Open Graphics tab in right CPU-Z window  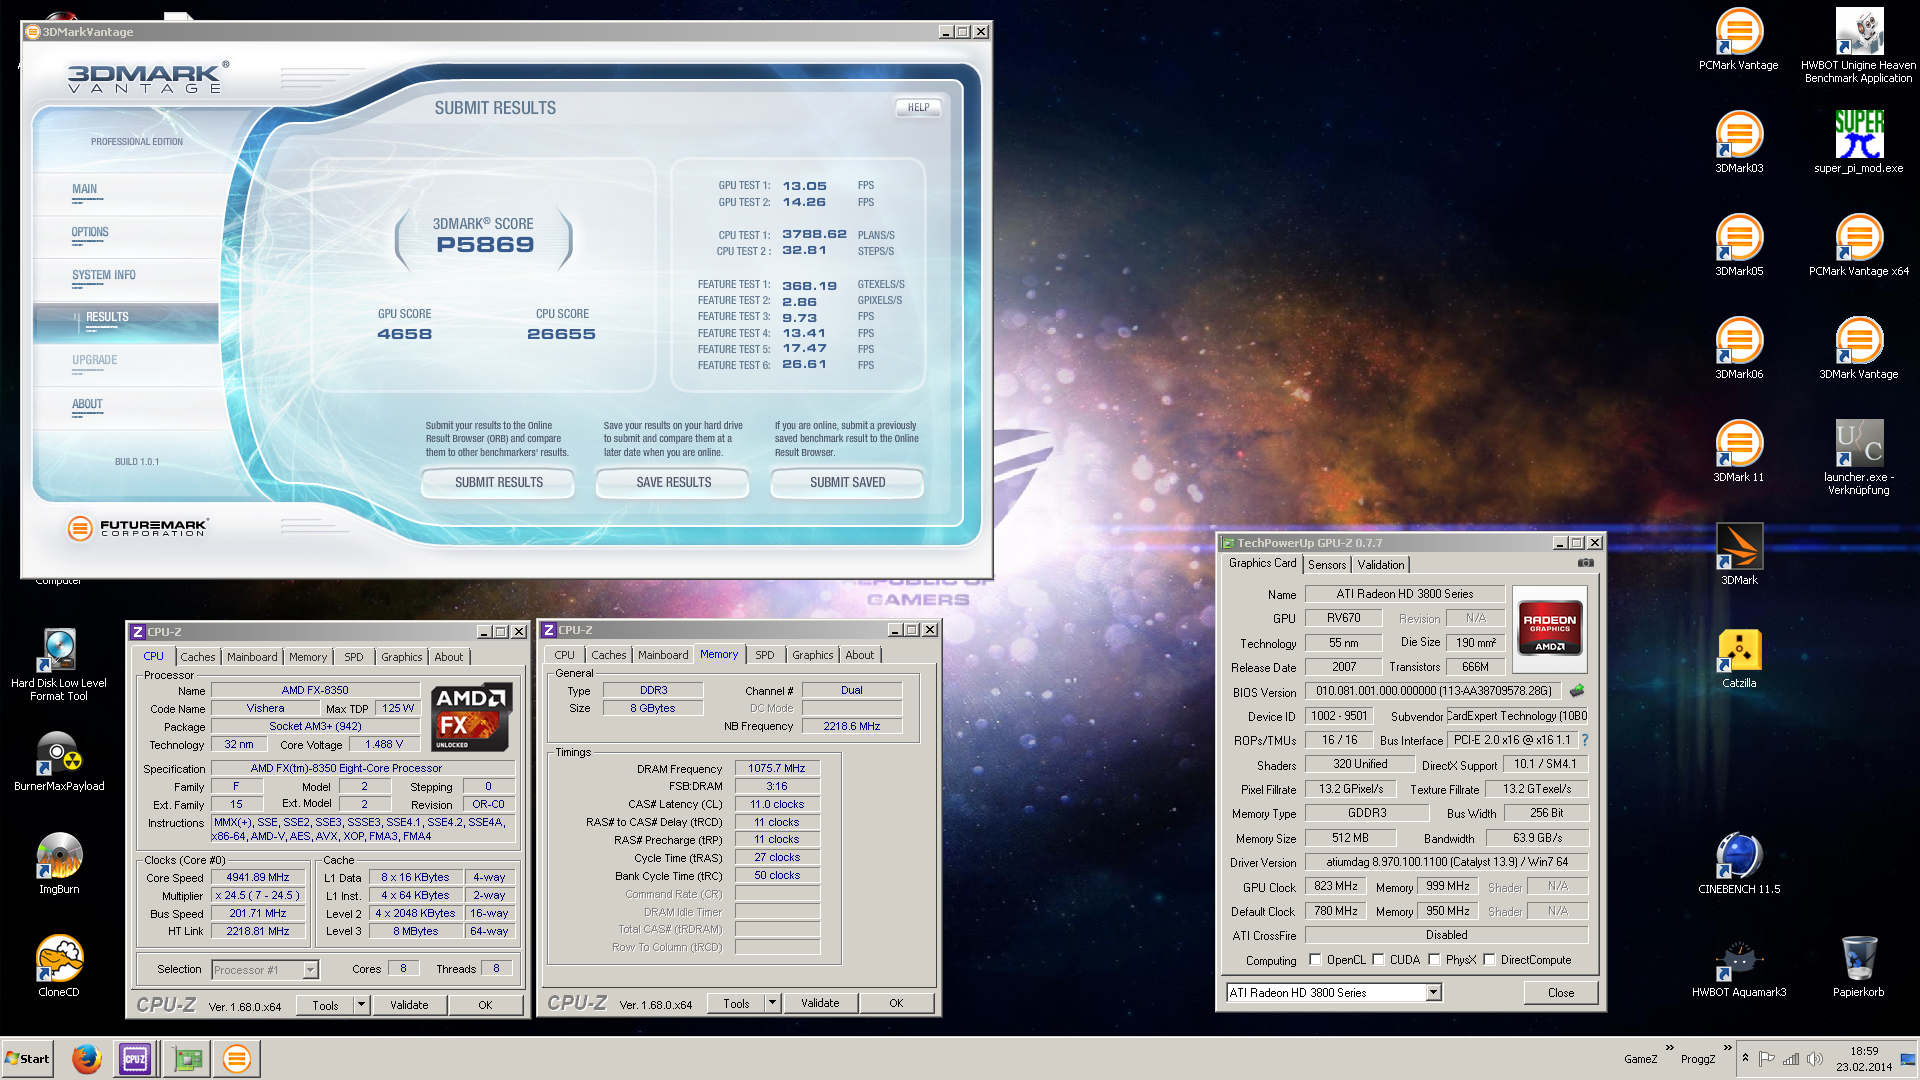[x=812, y=655]
